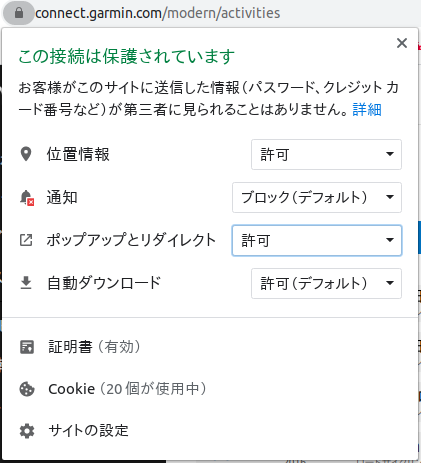Screen dimensions: 421x463
Task: Click the この接続は保護されています heading
Action: click(127, 56)
